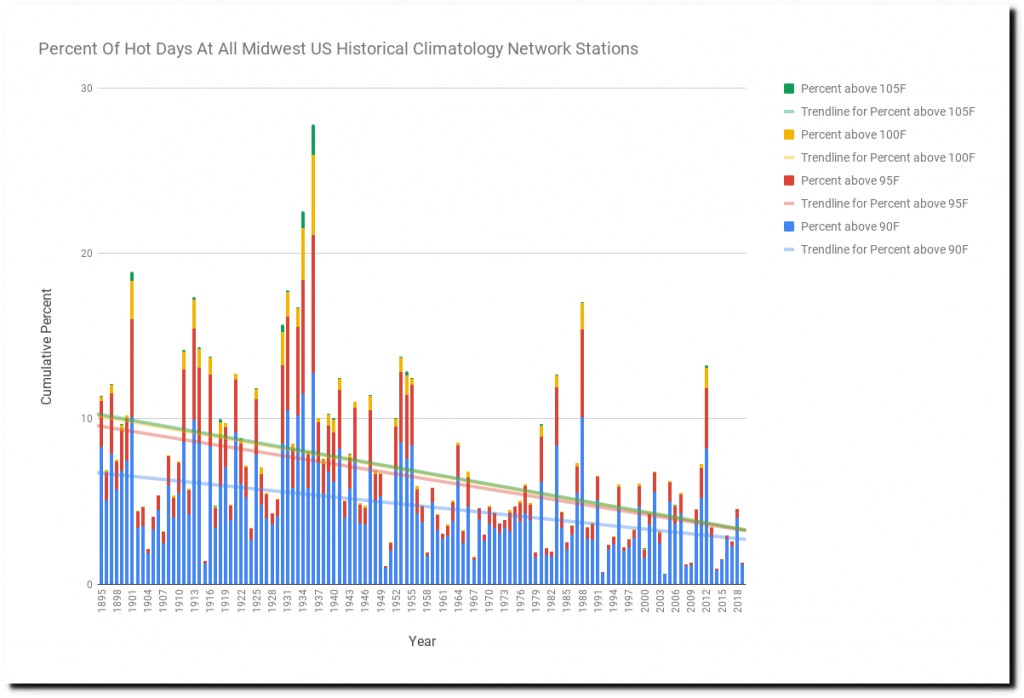Click the red Percent above 95F legend swatch
Image resolution: width=1024 pixels, height=698 pixels.
pos(788,181)
